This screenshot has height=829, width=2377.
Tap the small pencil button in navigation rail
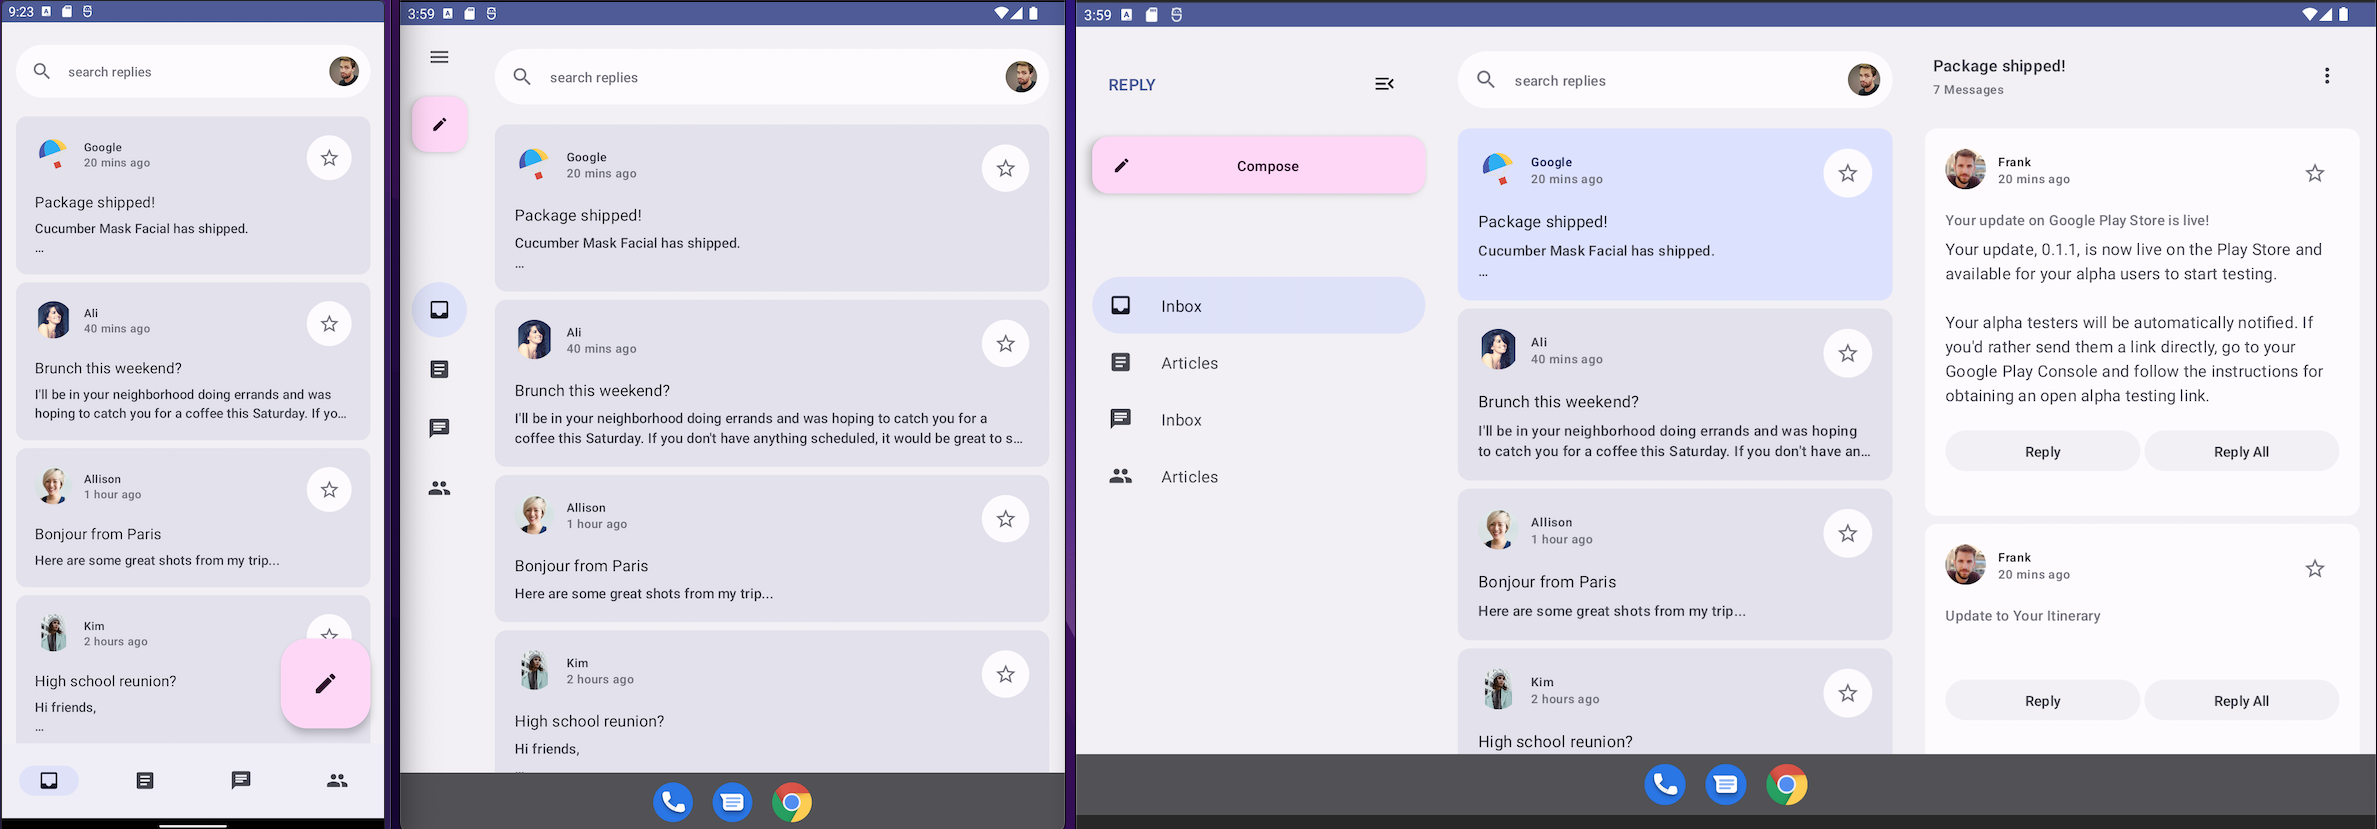pyautogui.click(x=439, y=125)
